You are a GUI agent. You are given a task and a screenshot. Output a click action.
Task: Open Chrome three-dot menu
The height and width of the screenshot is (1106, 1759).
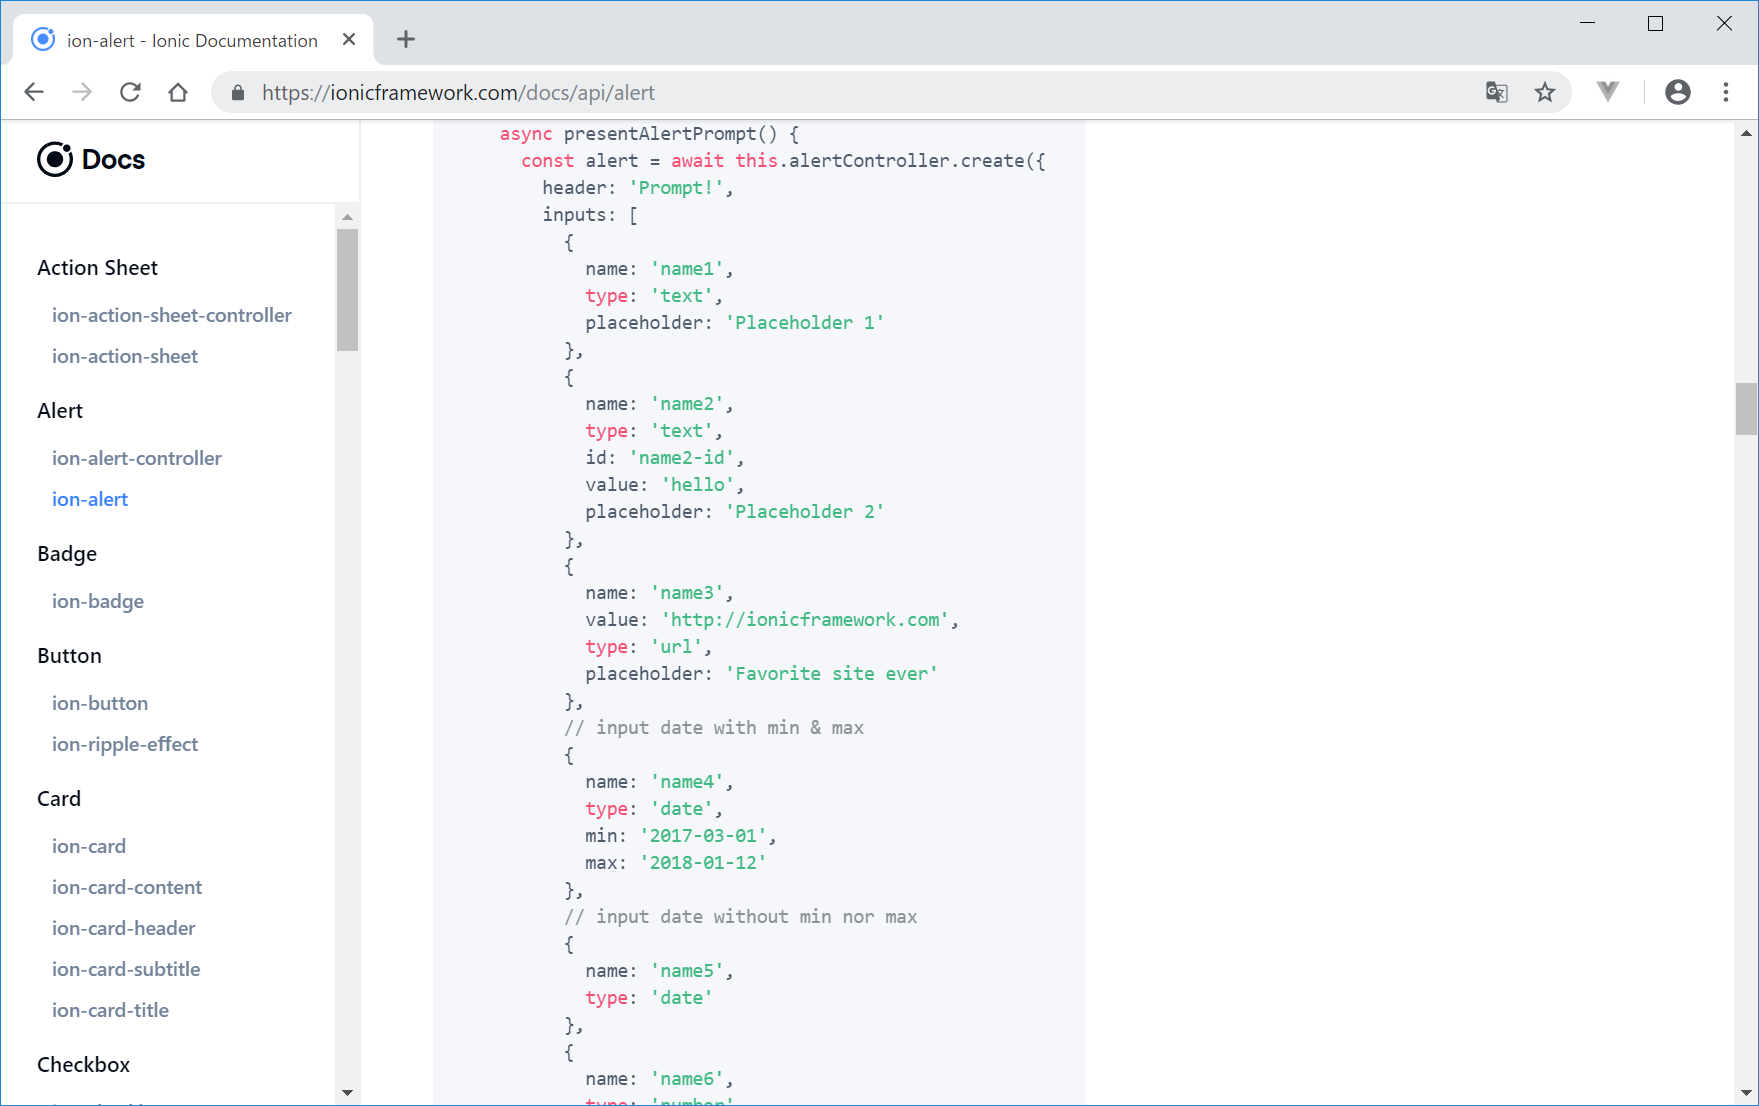(1725, 92)
